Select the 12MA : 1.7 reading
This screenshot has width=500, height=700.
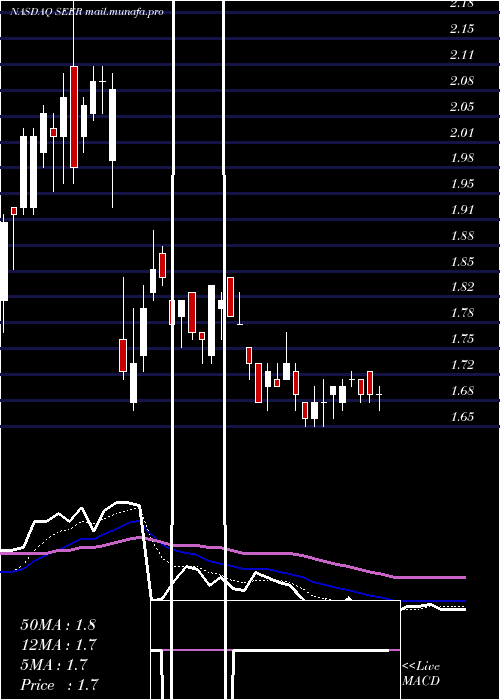(x=58, y=645)
